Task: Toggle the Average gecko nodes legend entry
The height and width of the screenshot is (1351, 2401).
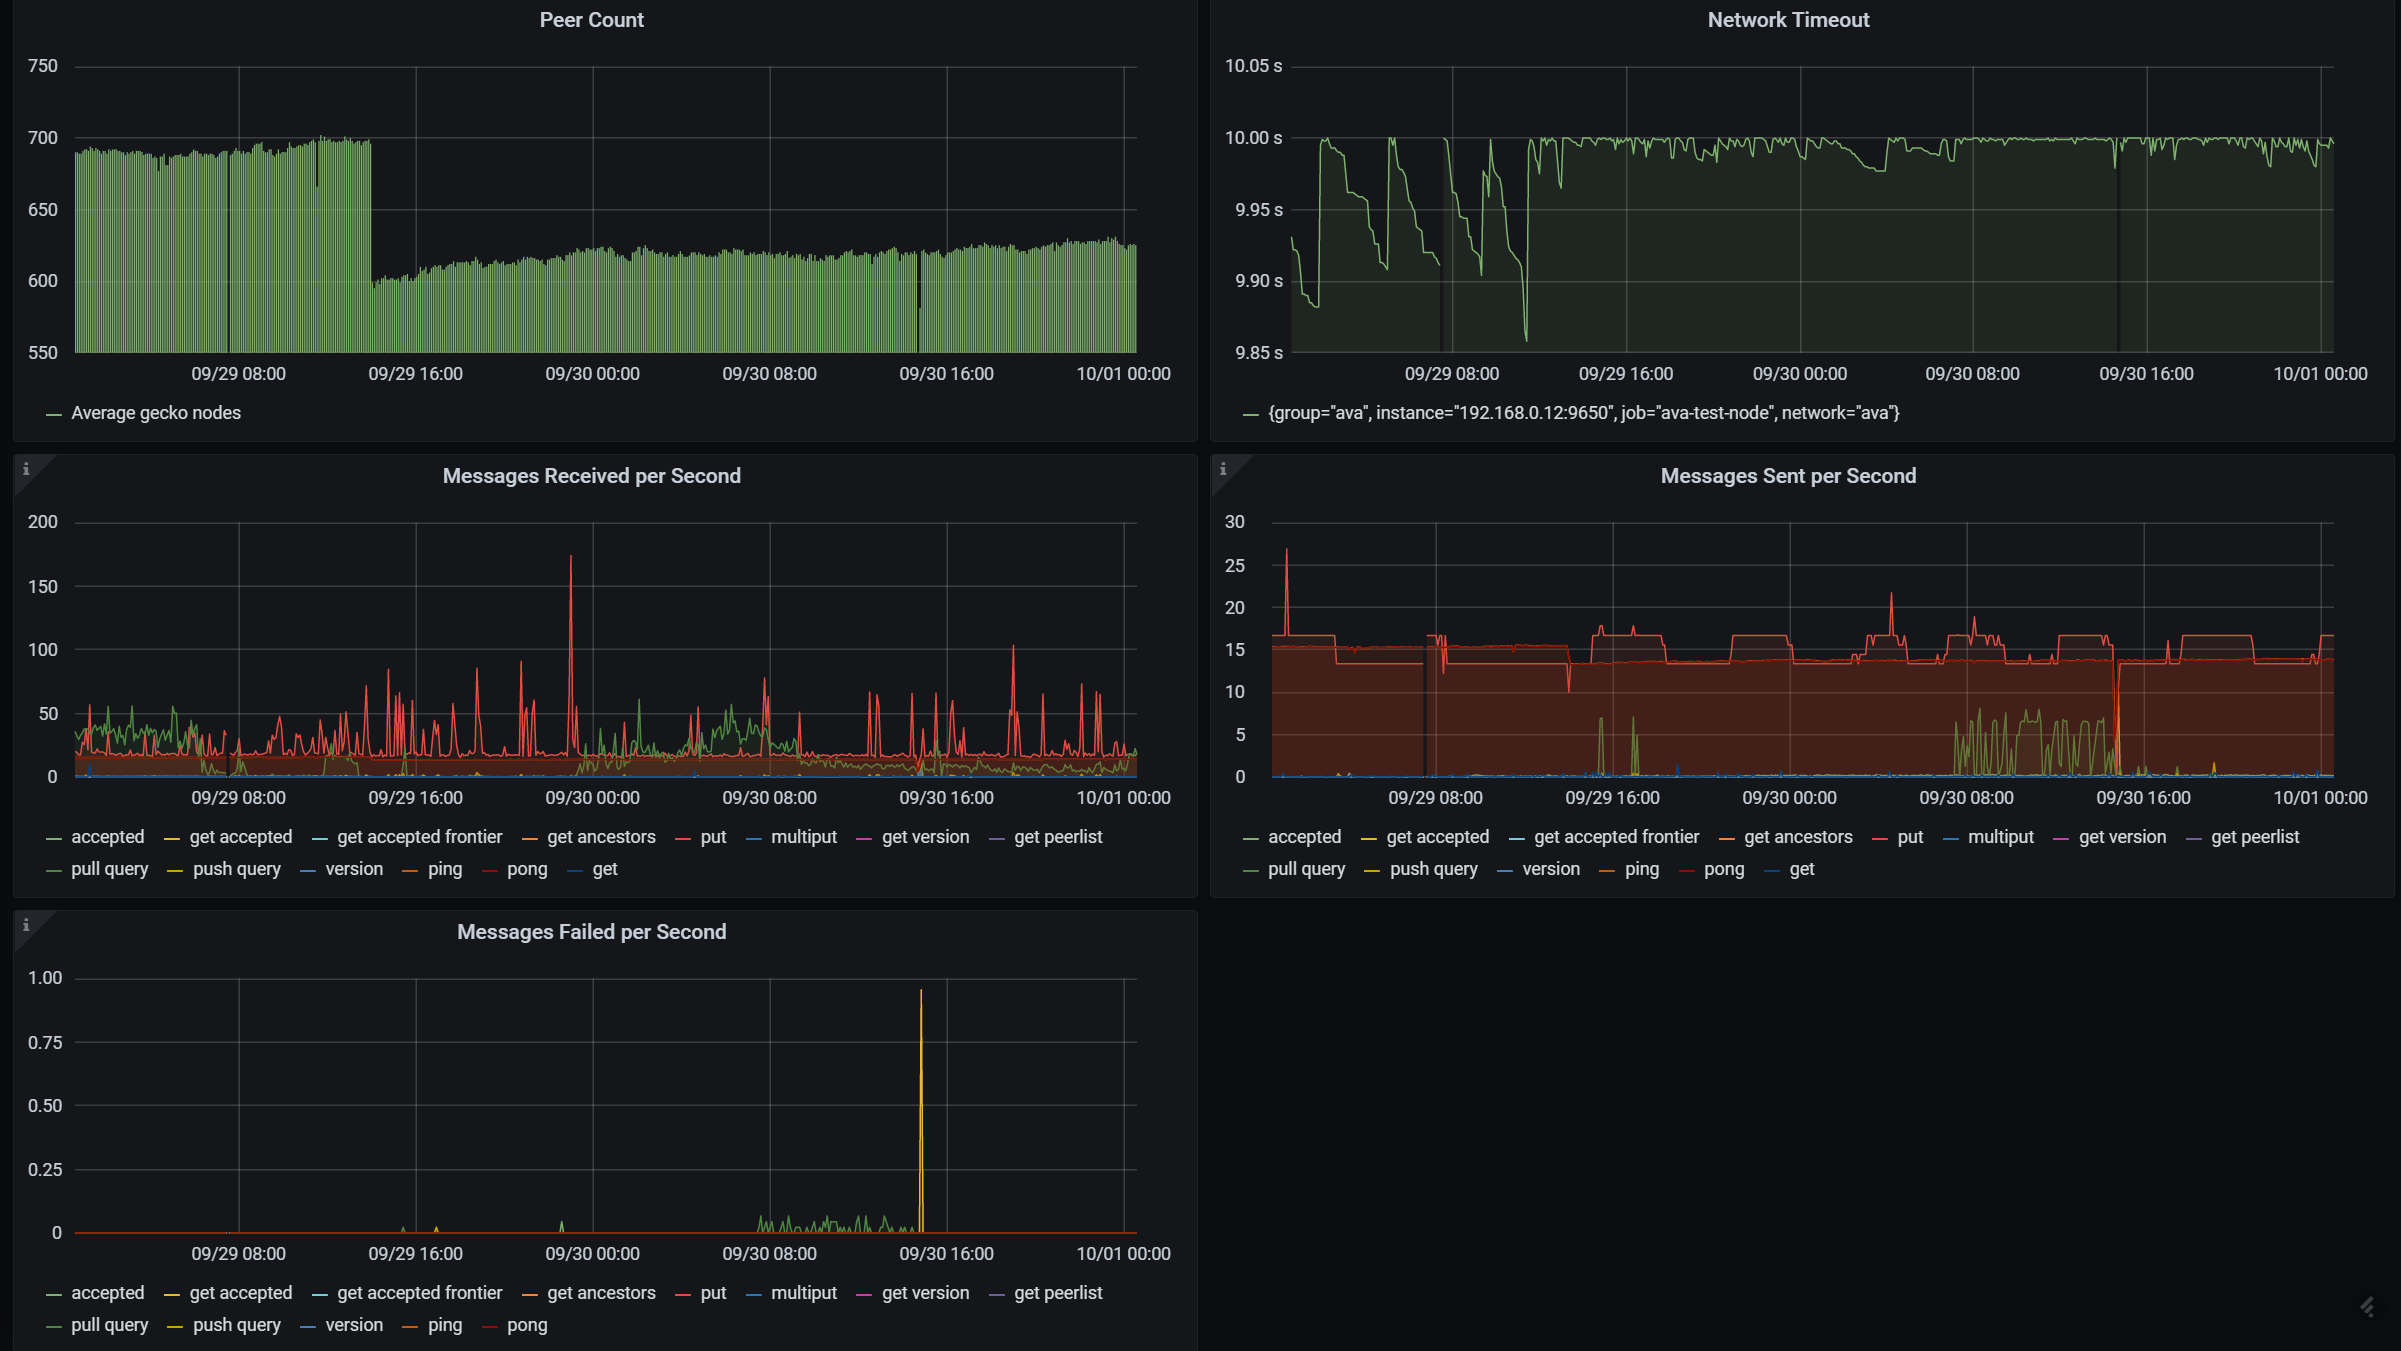Action: pos(154,413)
